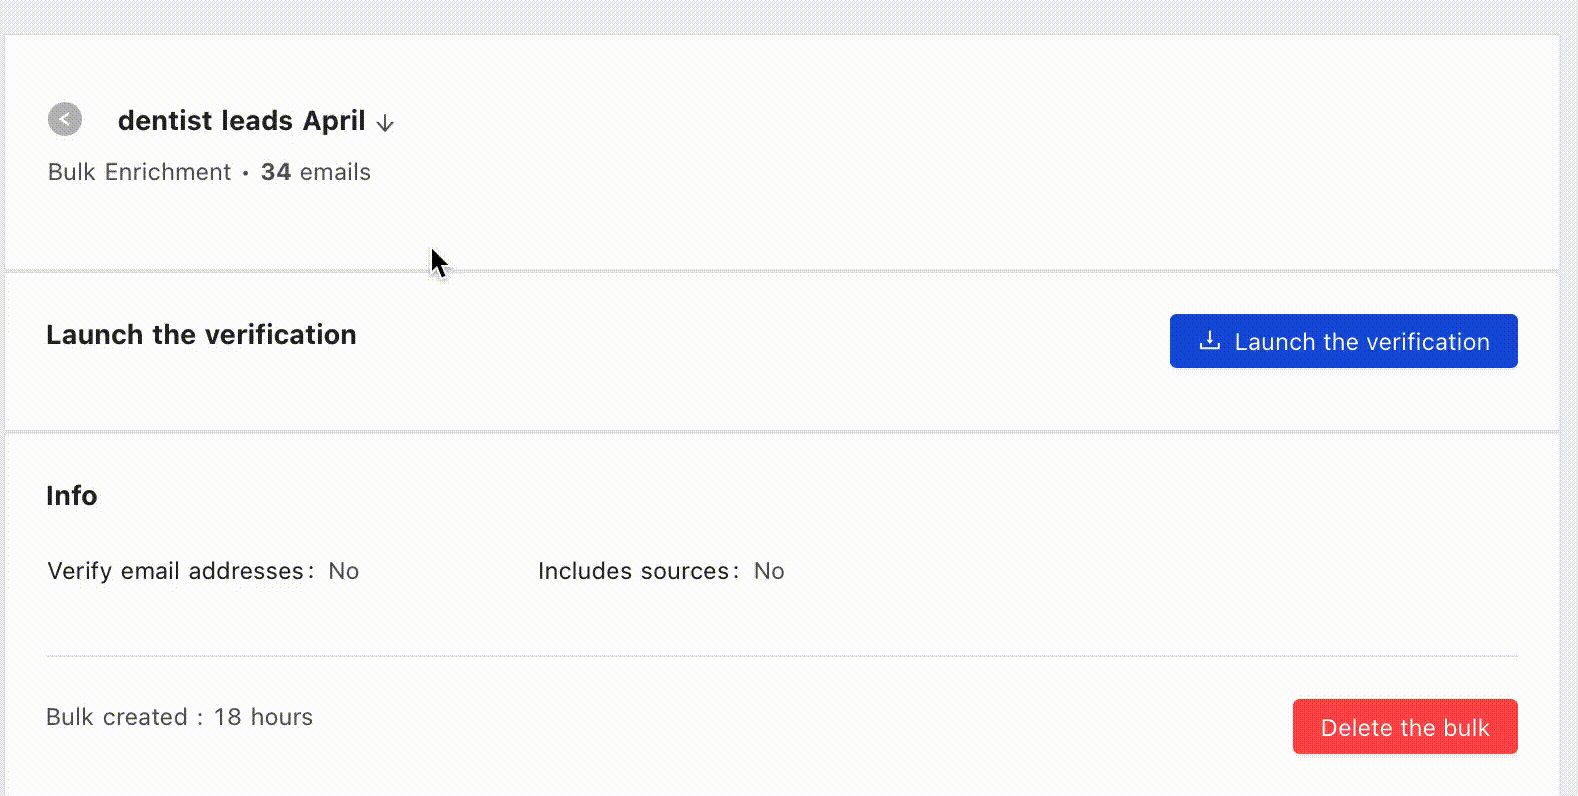Click the divider line in the Info section
This screenshot has height=796, width=1578.
[x=782, y=656]
